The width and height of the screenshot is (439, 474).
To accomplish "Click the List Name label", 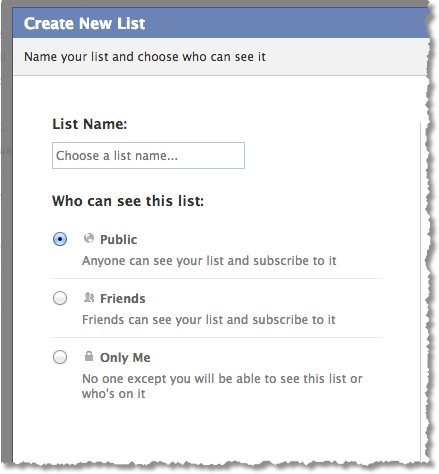I will click(x=90, y=124).
